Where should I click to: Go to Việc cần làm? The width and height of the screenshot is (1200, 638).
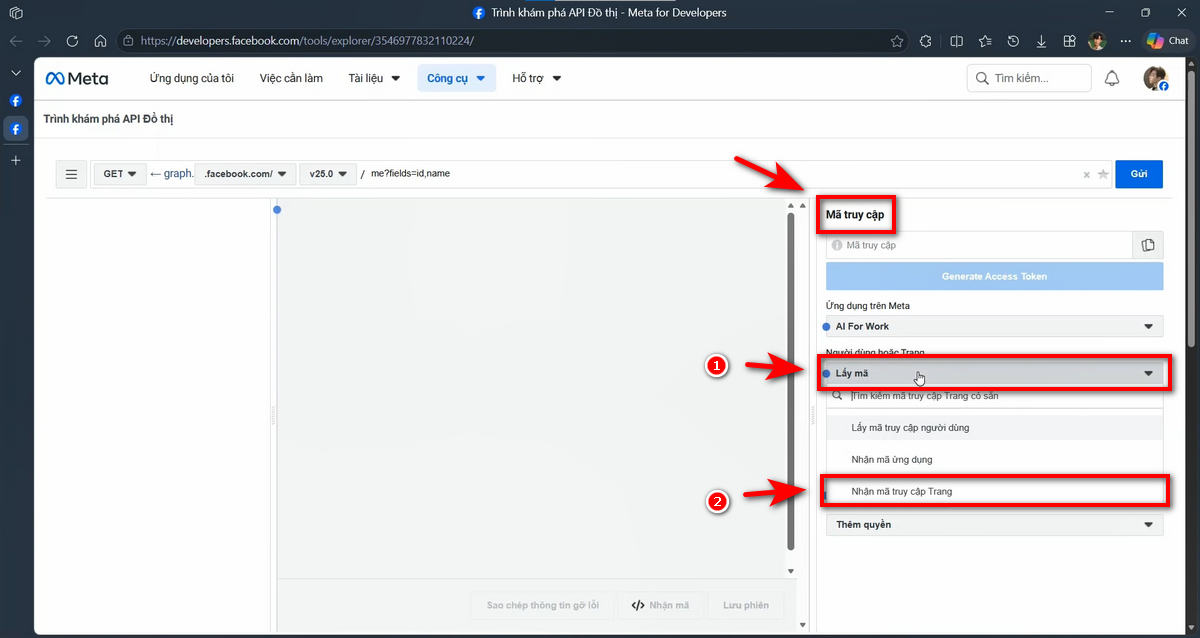[291, 78]
